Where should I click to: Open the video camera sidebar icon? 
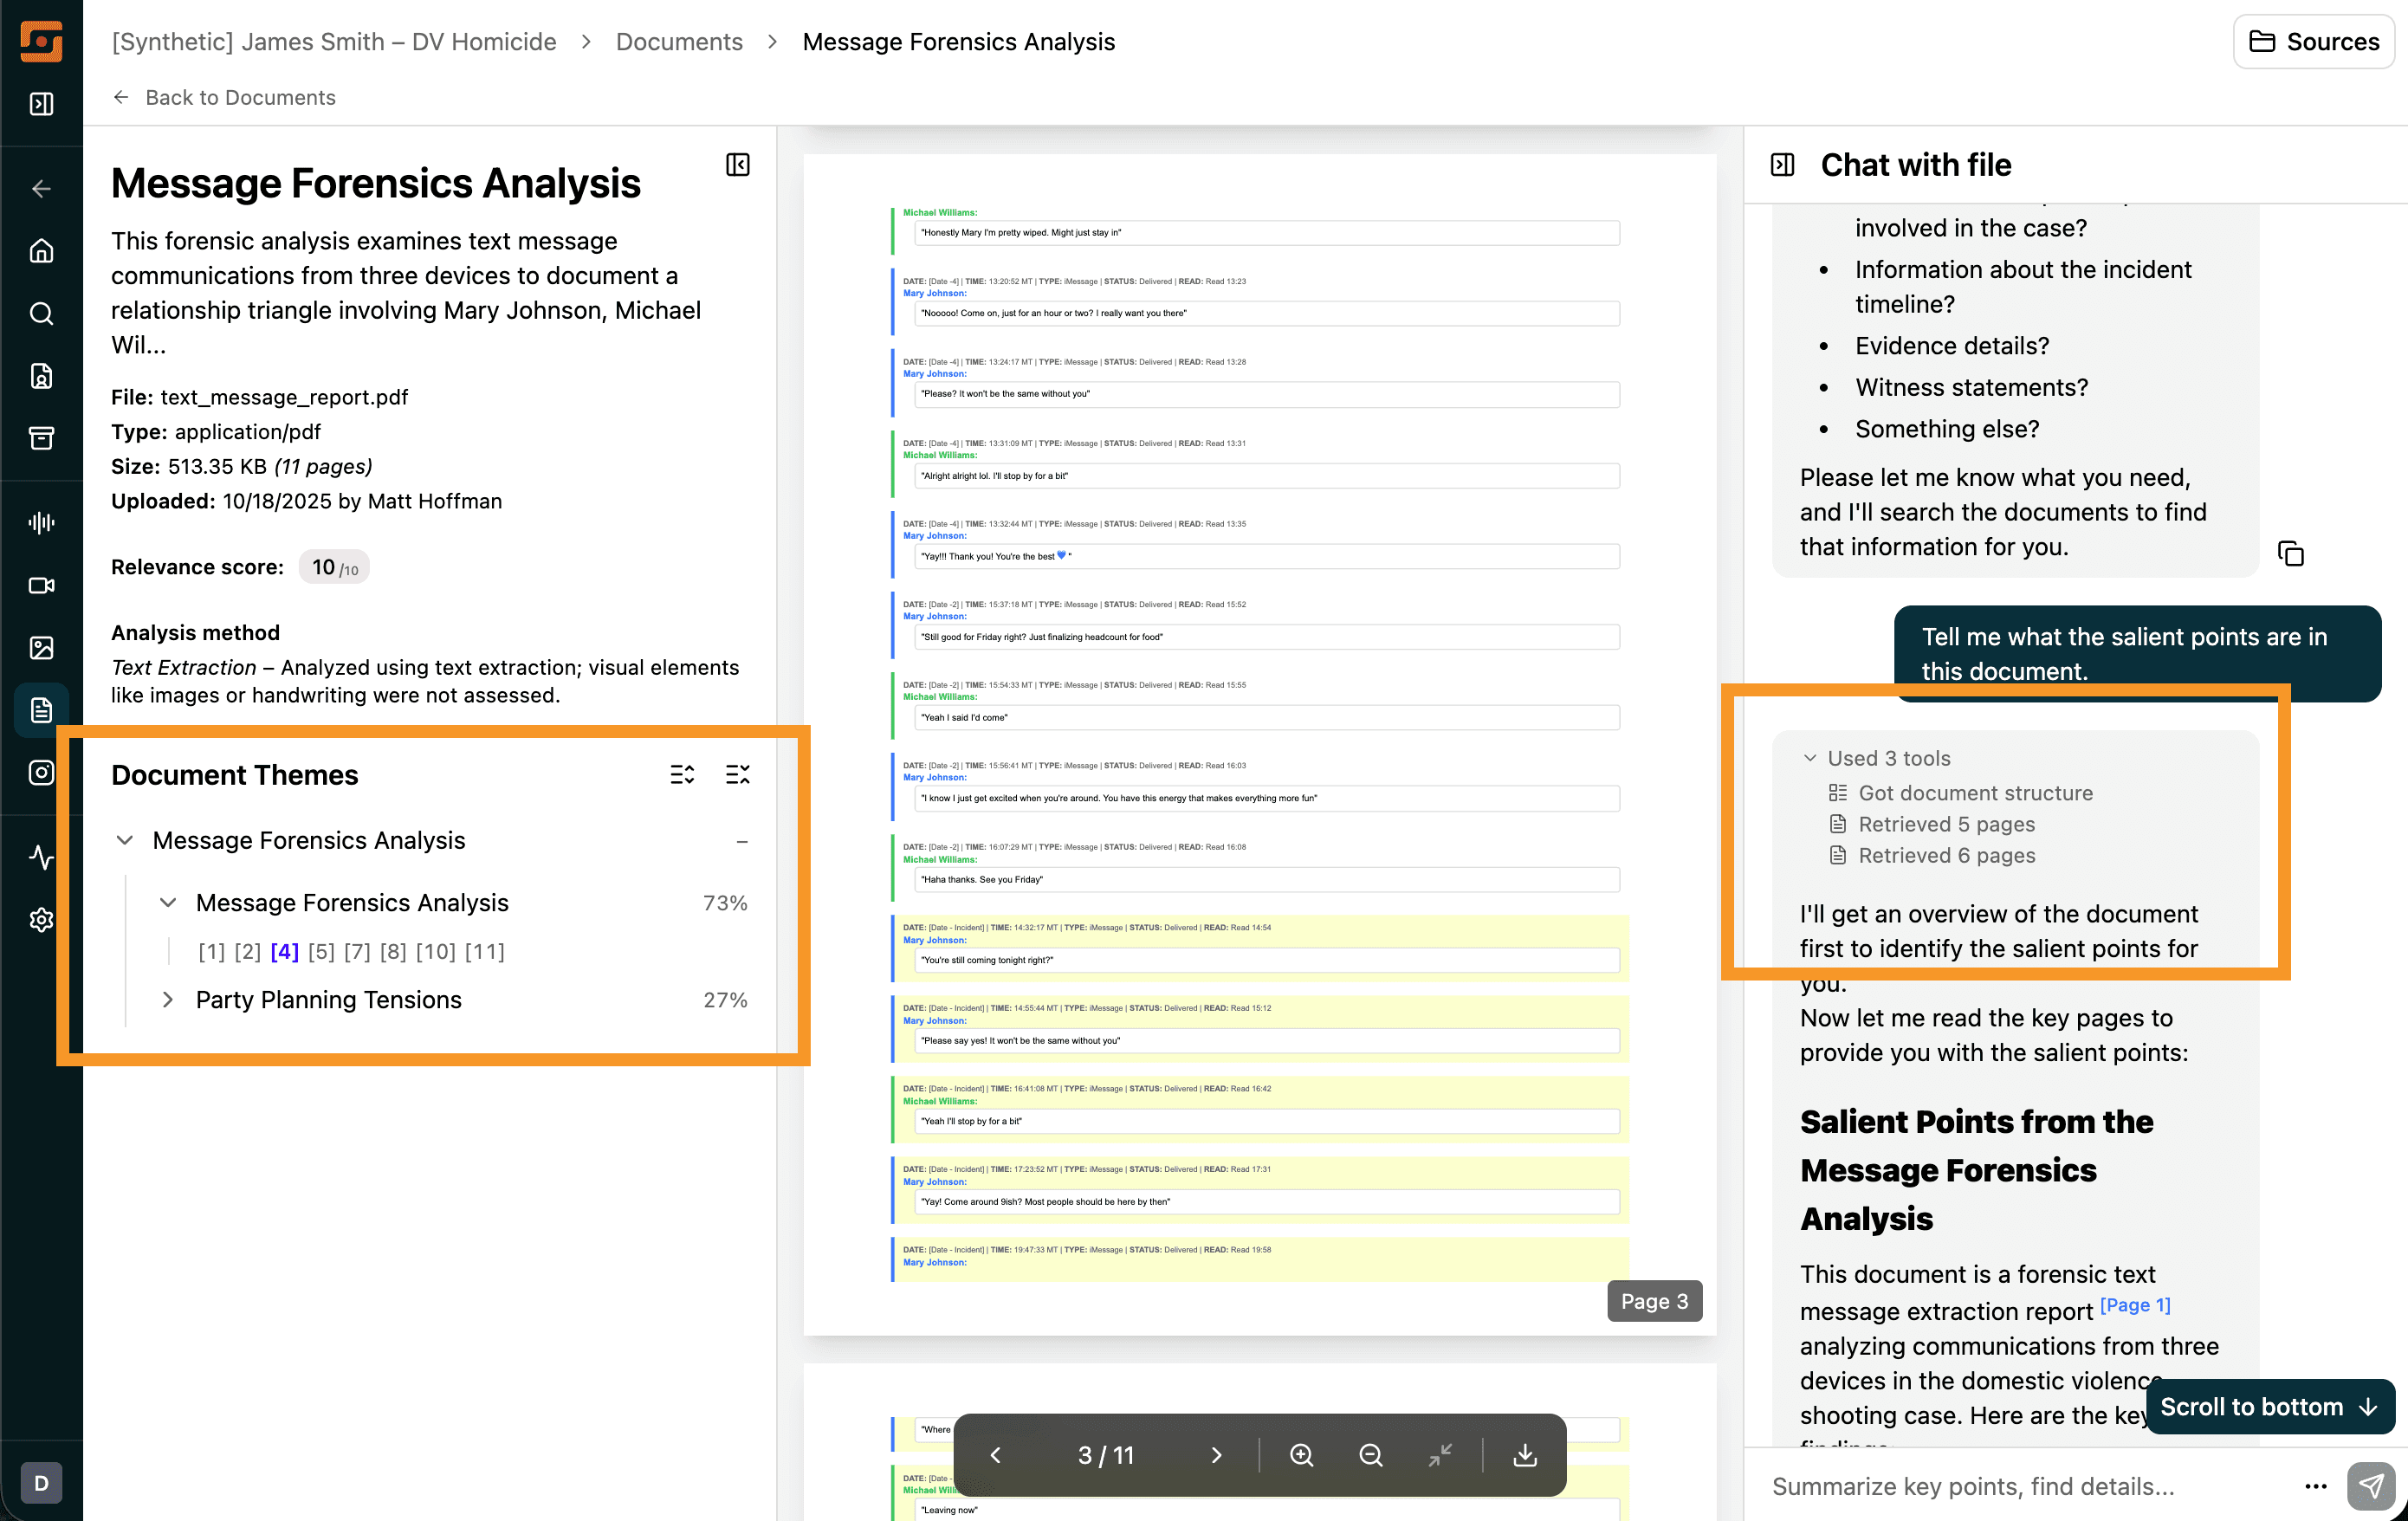pyautogui.click(x=41, y=585)
